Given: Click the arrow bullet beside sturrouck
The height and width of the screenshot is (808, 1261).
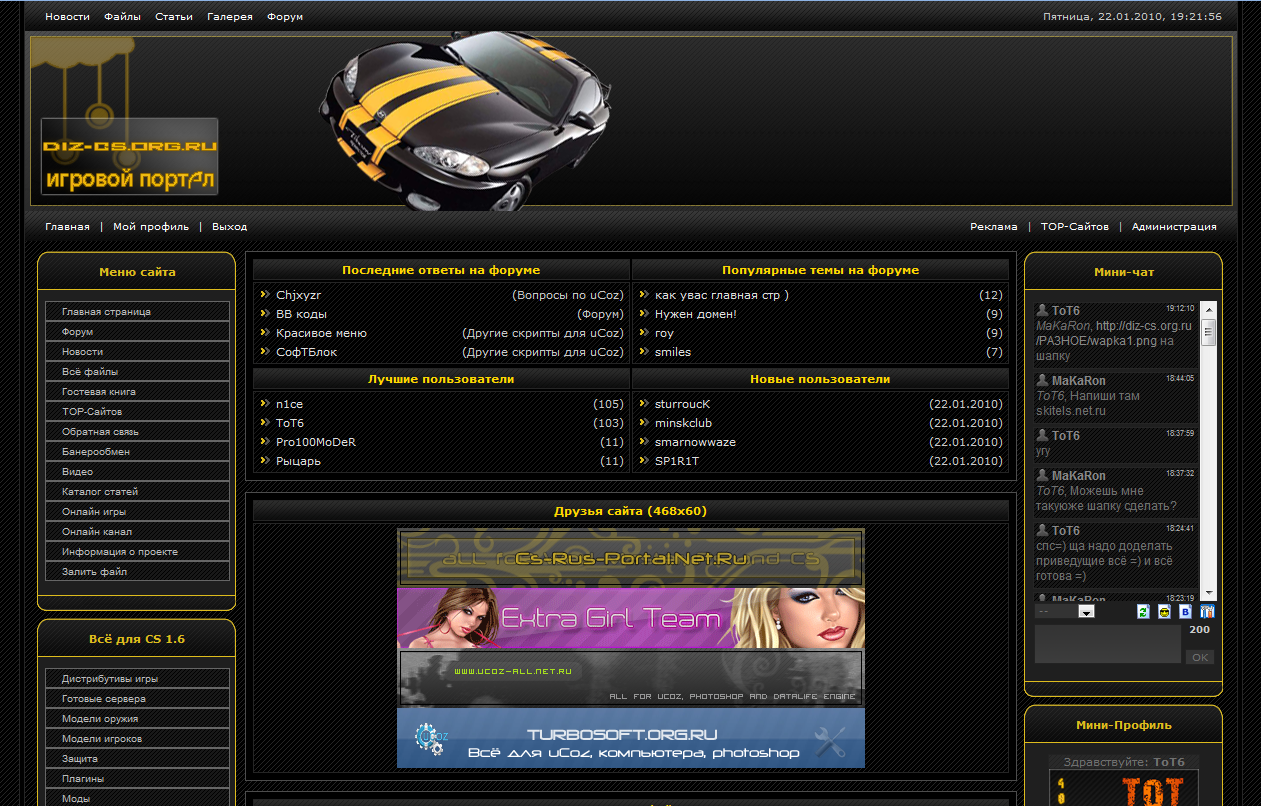Looking at the screenshot, I should pyautogui.click(x=644, y=404).
